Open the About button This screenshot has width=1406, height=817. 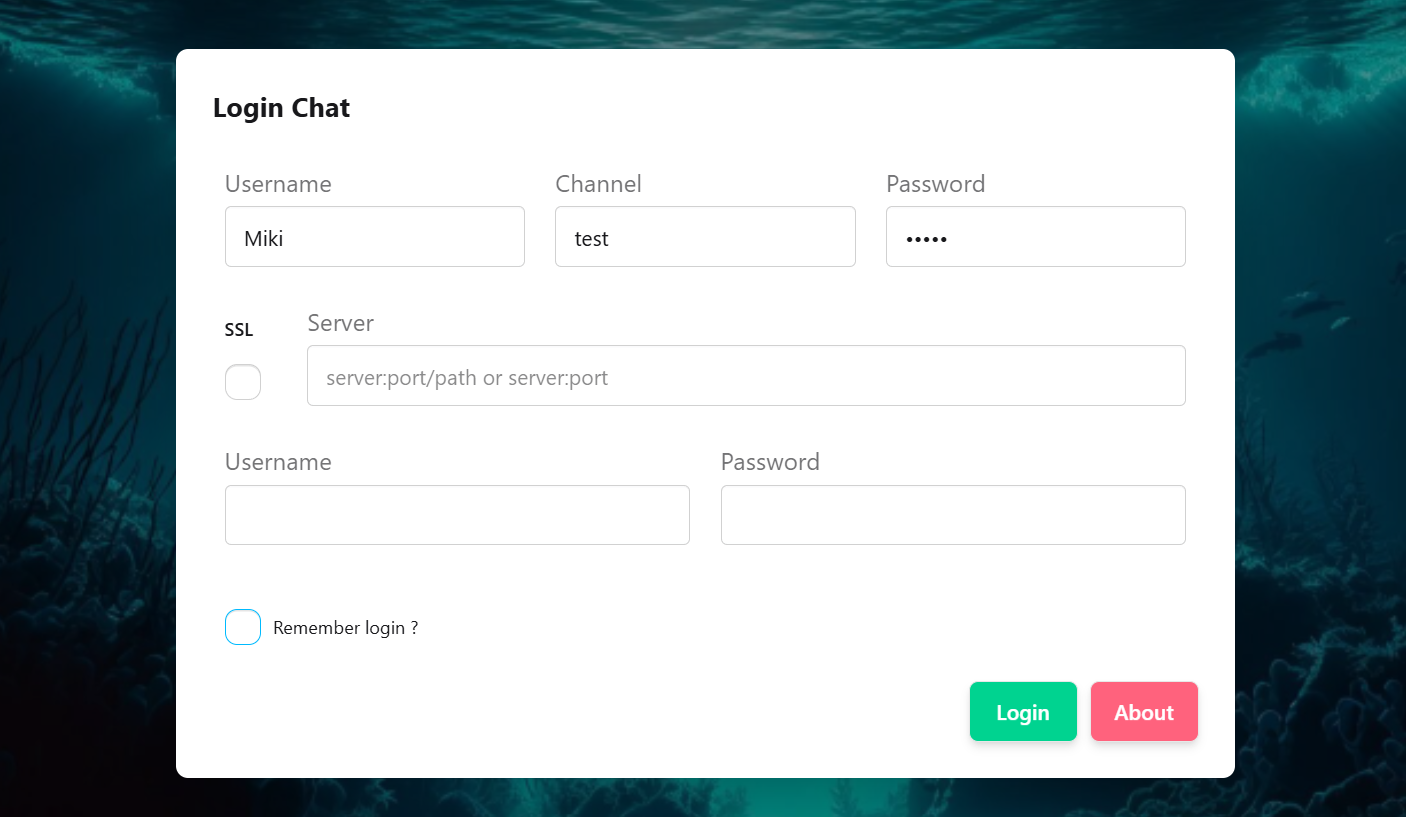point(1143,712)
